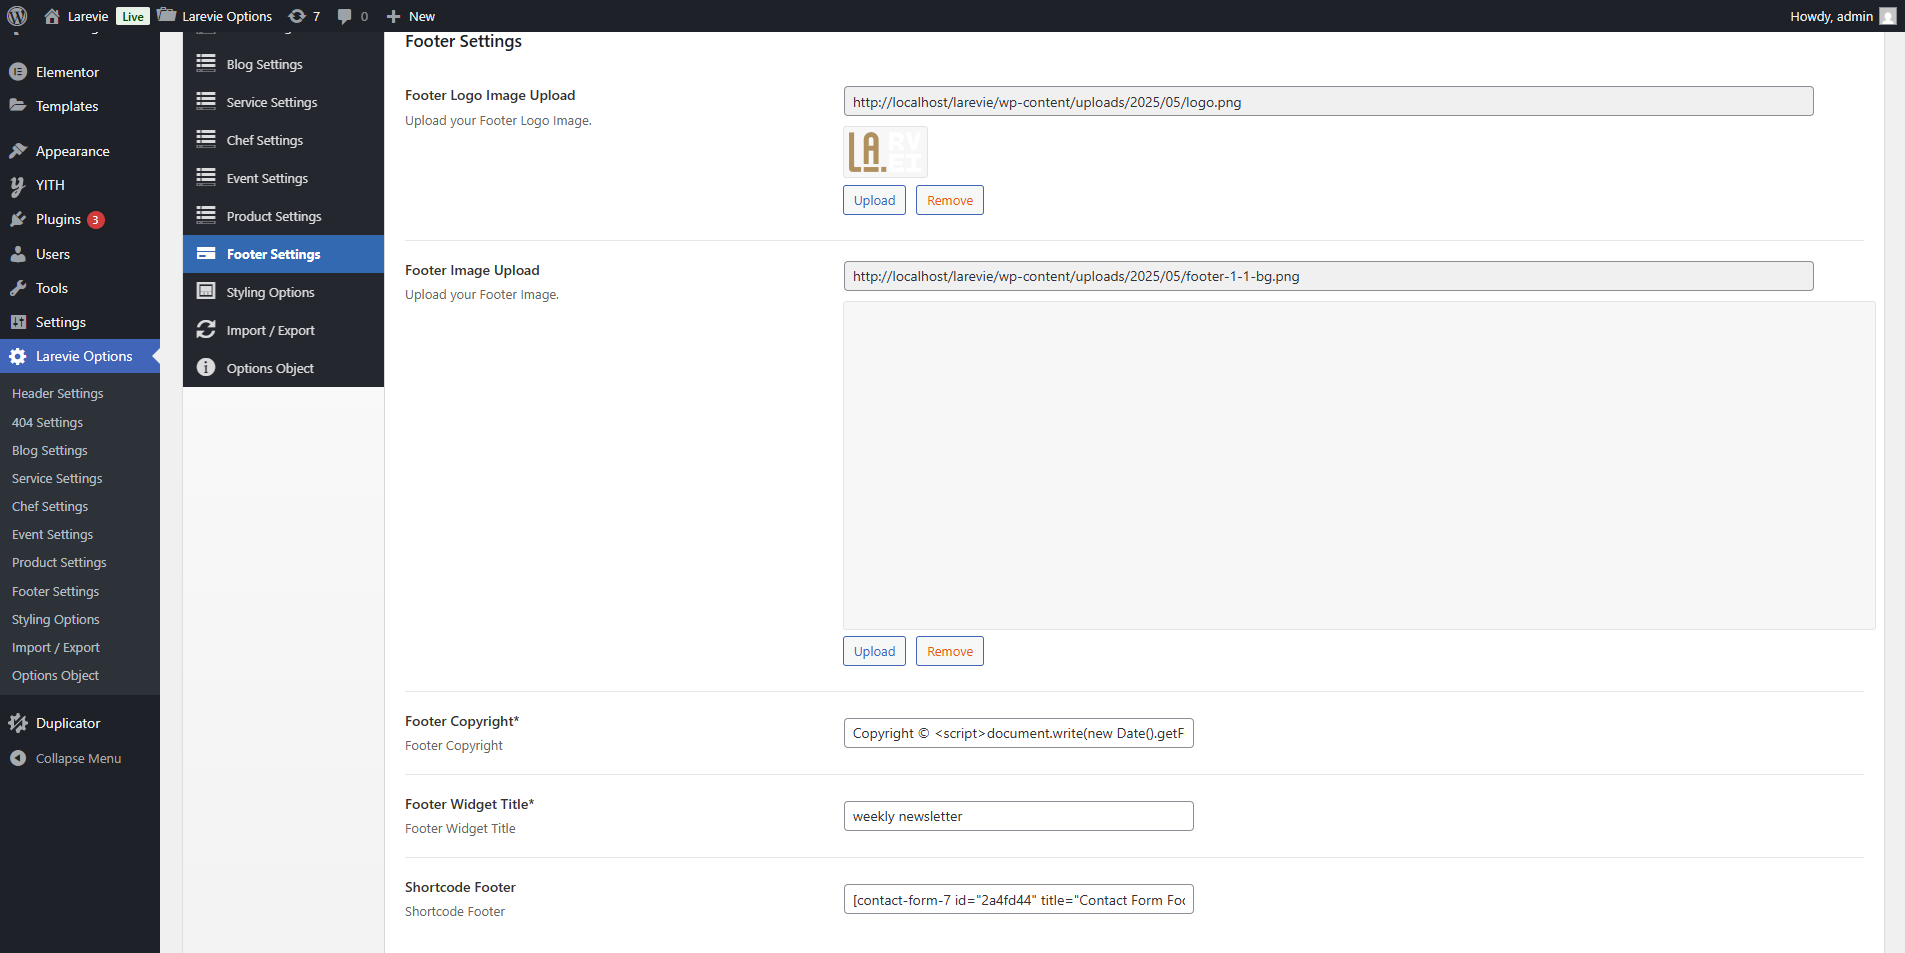Click the Footer Widget Title field
1905x953 pixels.
(x=1018, y=816)
